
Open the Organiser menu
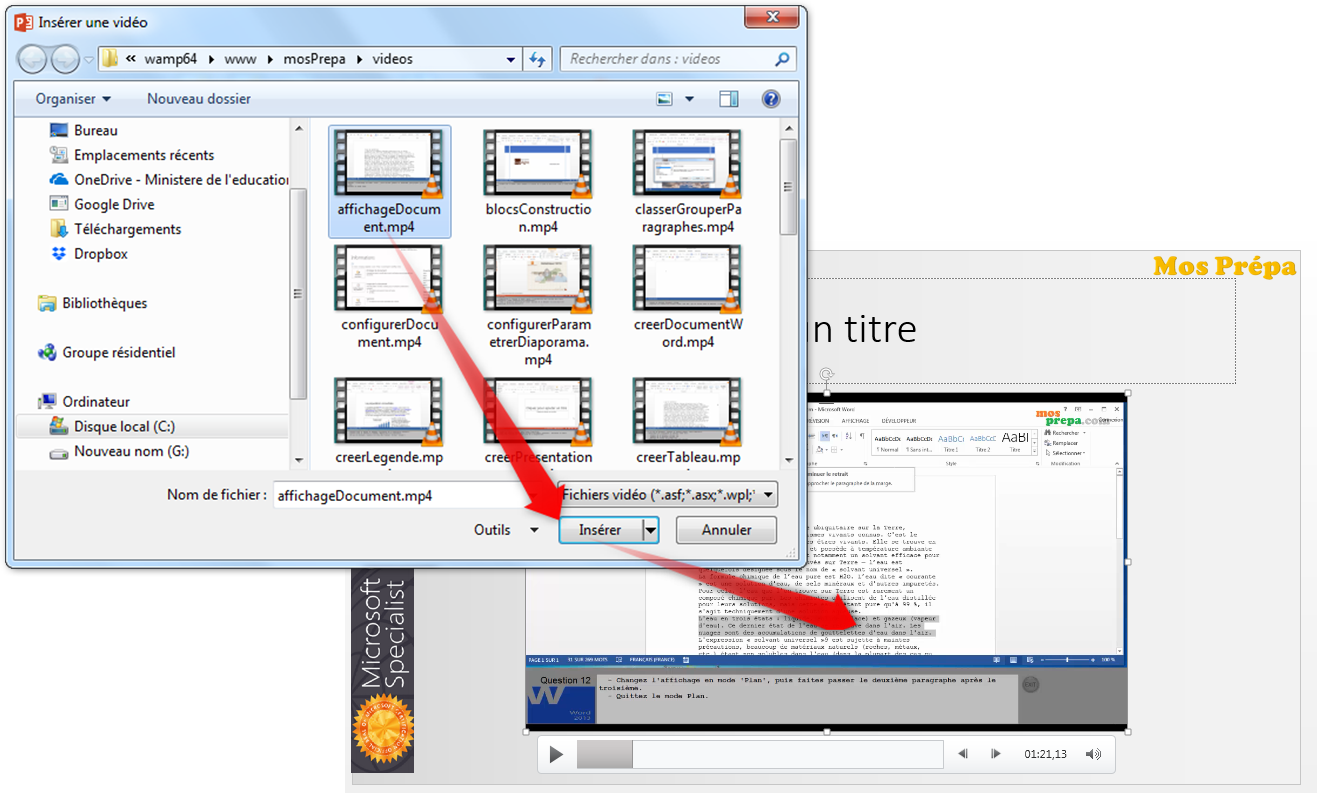click(x=73, y=99)
